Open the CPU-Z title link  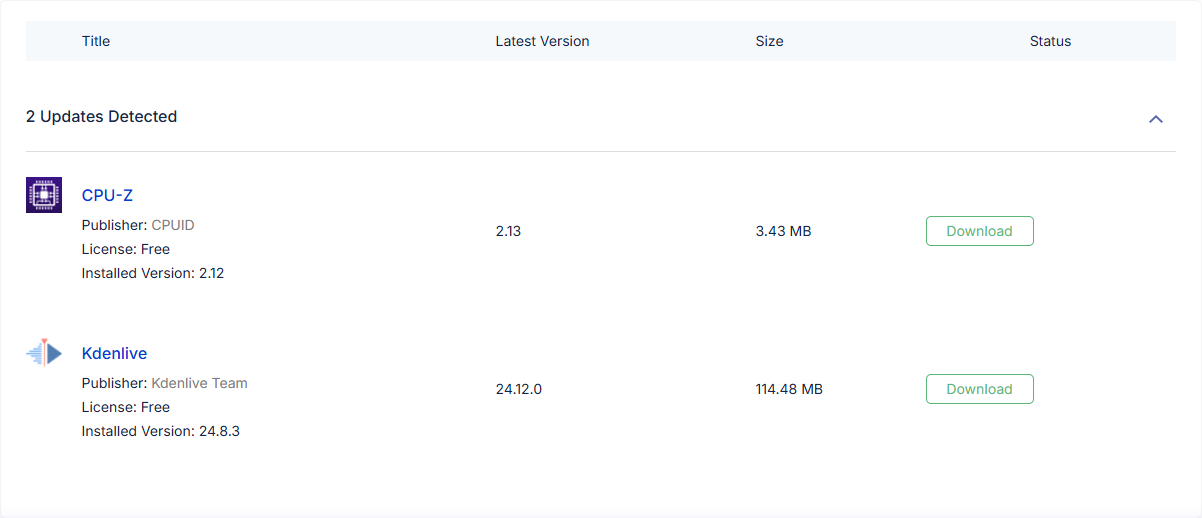107,195
